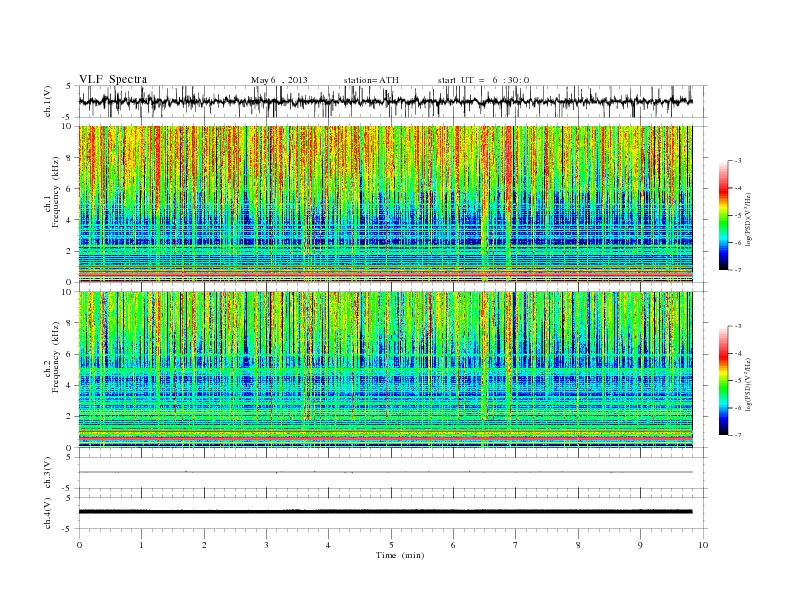
Task: Click the "VLF Spectra" title text
Action: click(x=113, y=79)
